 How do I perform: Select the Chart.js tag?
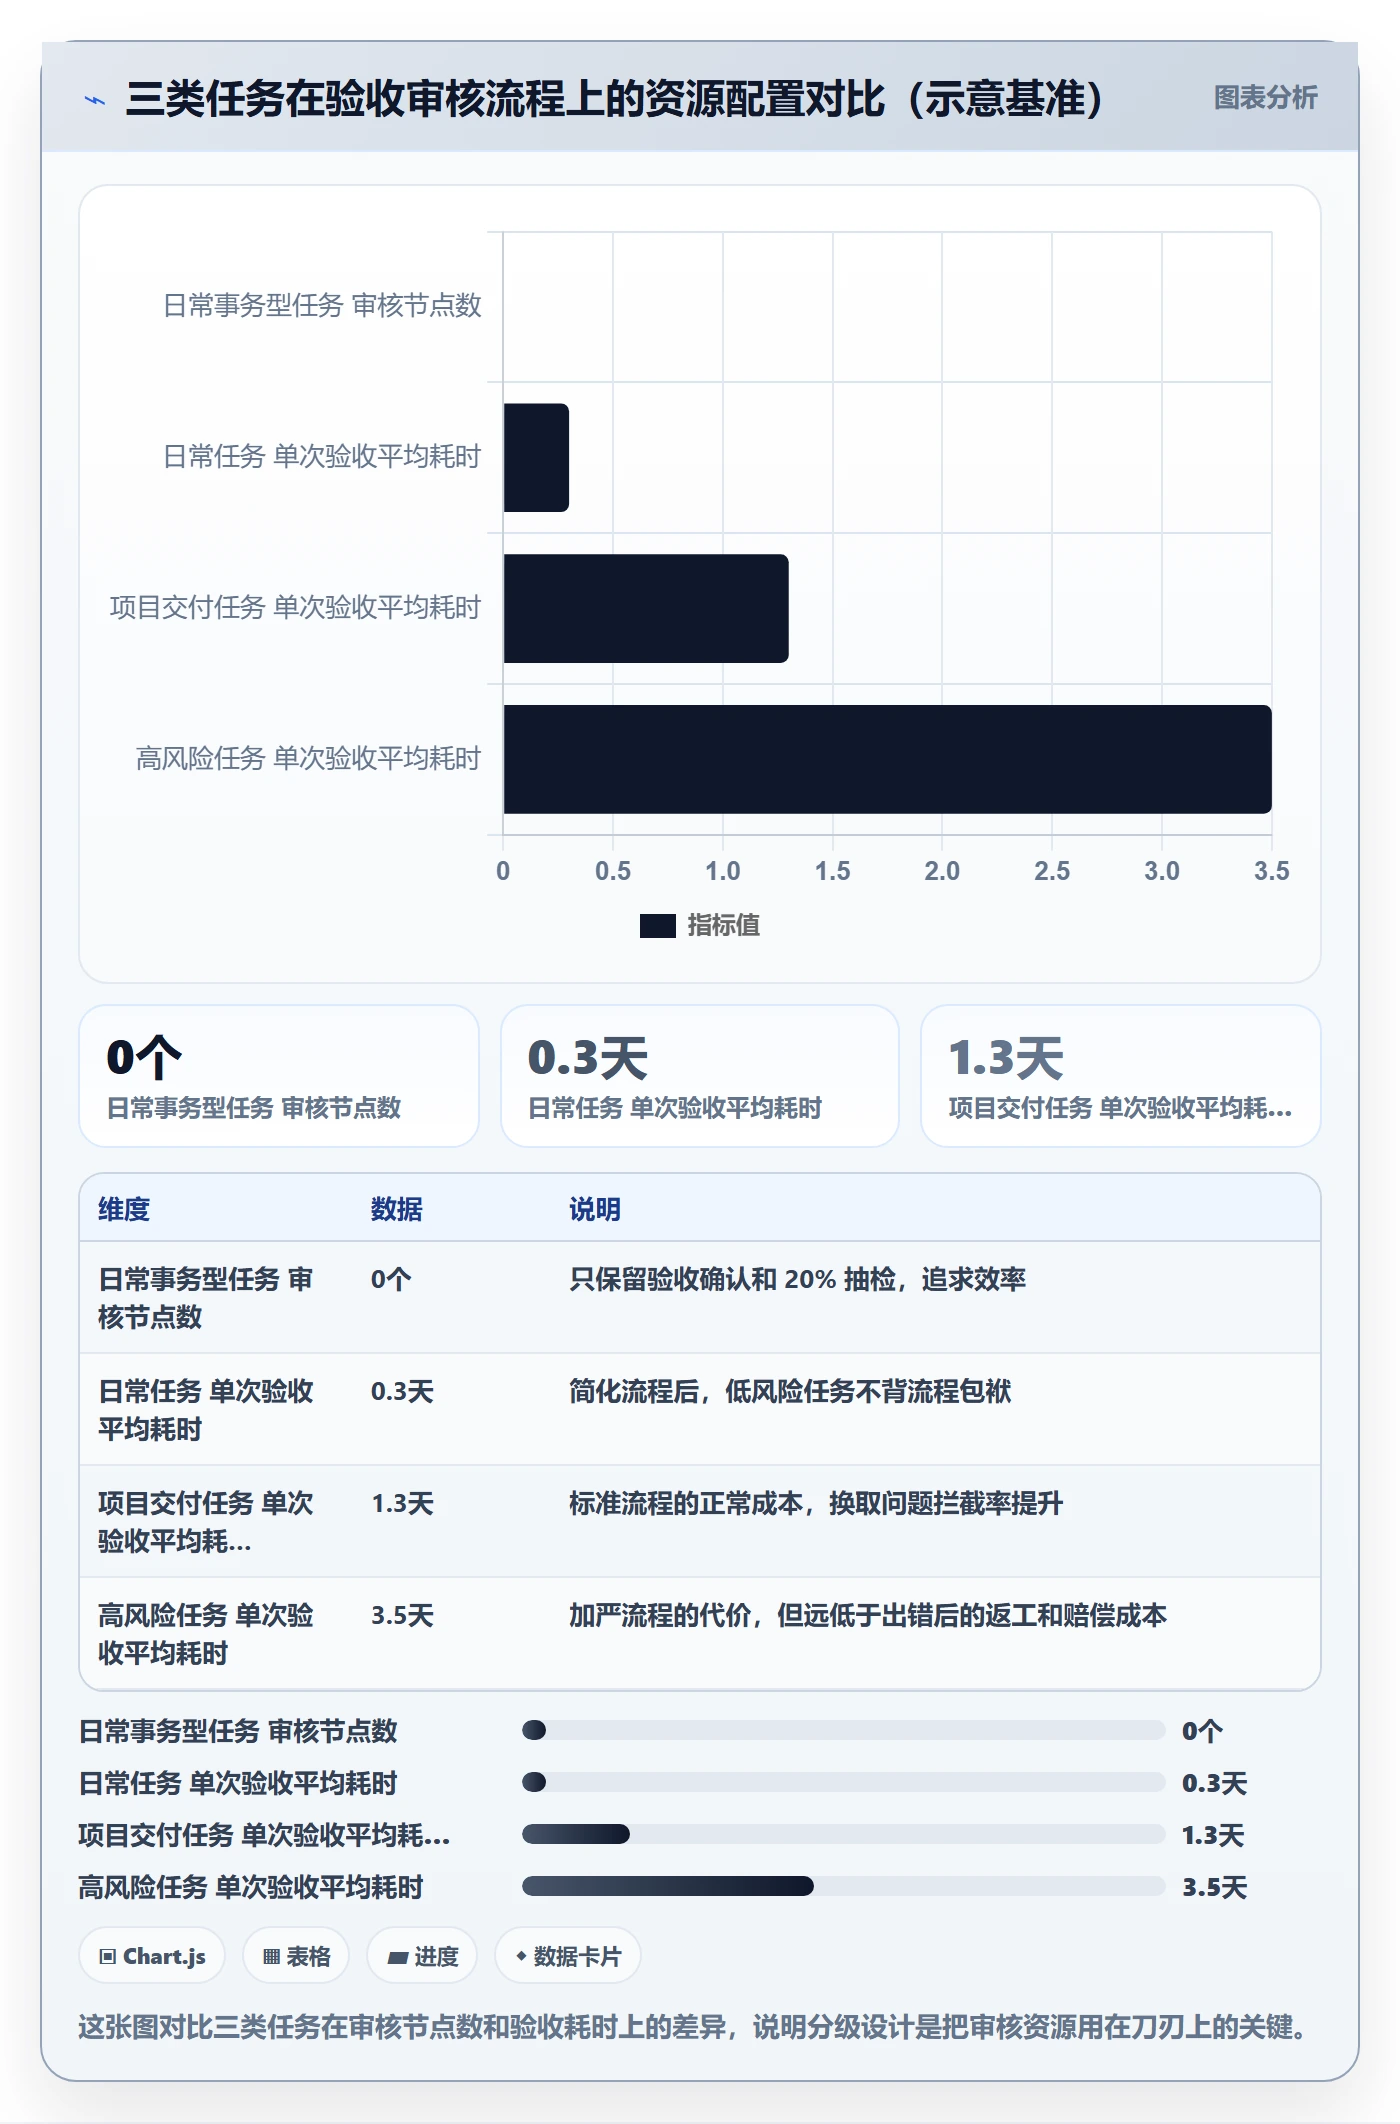(x=152, y=1955)
